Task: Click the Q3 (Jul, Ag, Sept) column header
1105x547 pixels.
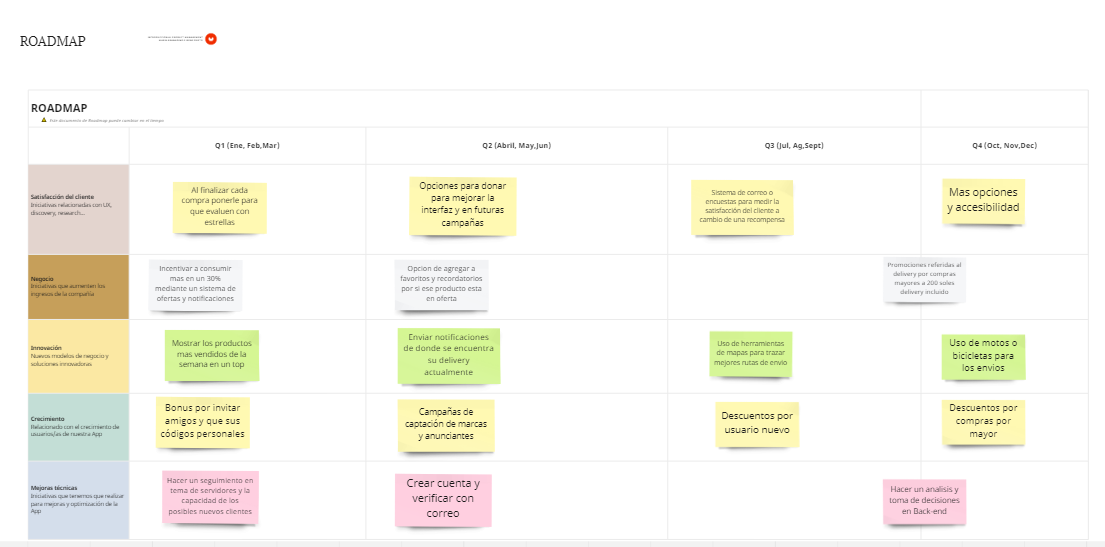Action: click(794, 146)
